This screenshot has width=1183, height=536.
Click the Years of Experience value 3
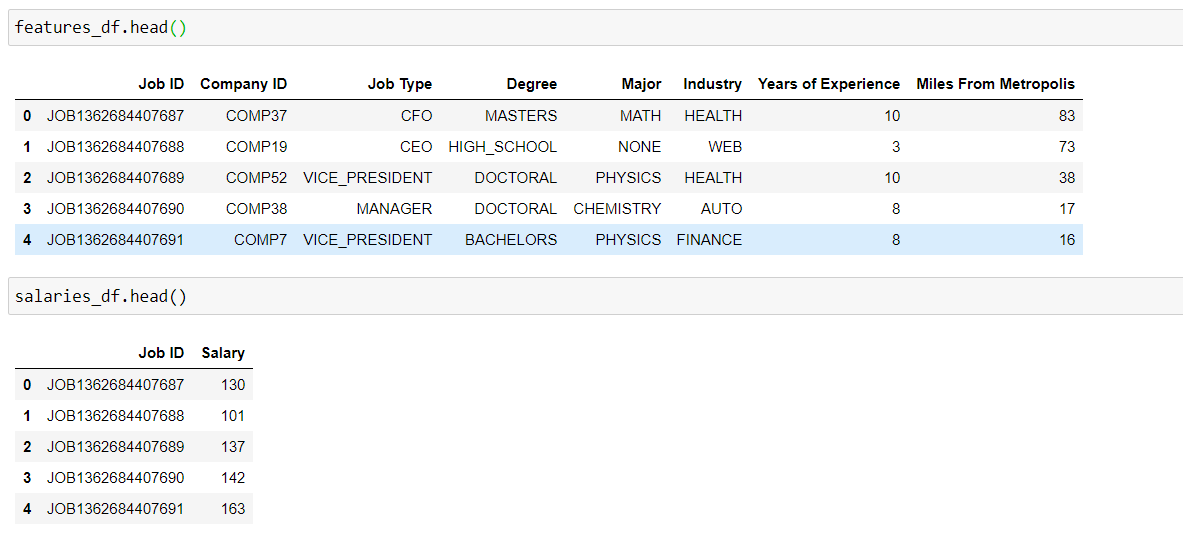896,146
